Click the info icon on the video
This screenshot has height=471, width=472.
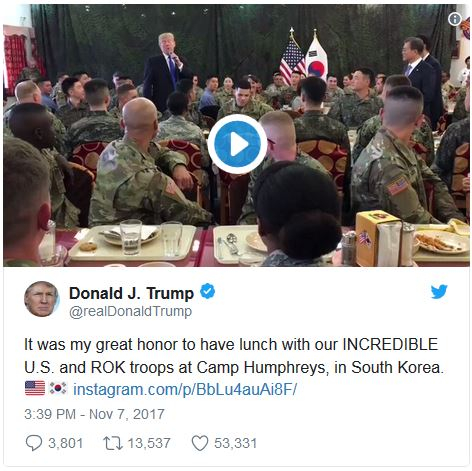coord(455,19)
